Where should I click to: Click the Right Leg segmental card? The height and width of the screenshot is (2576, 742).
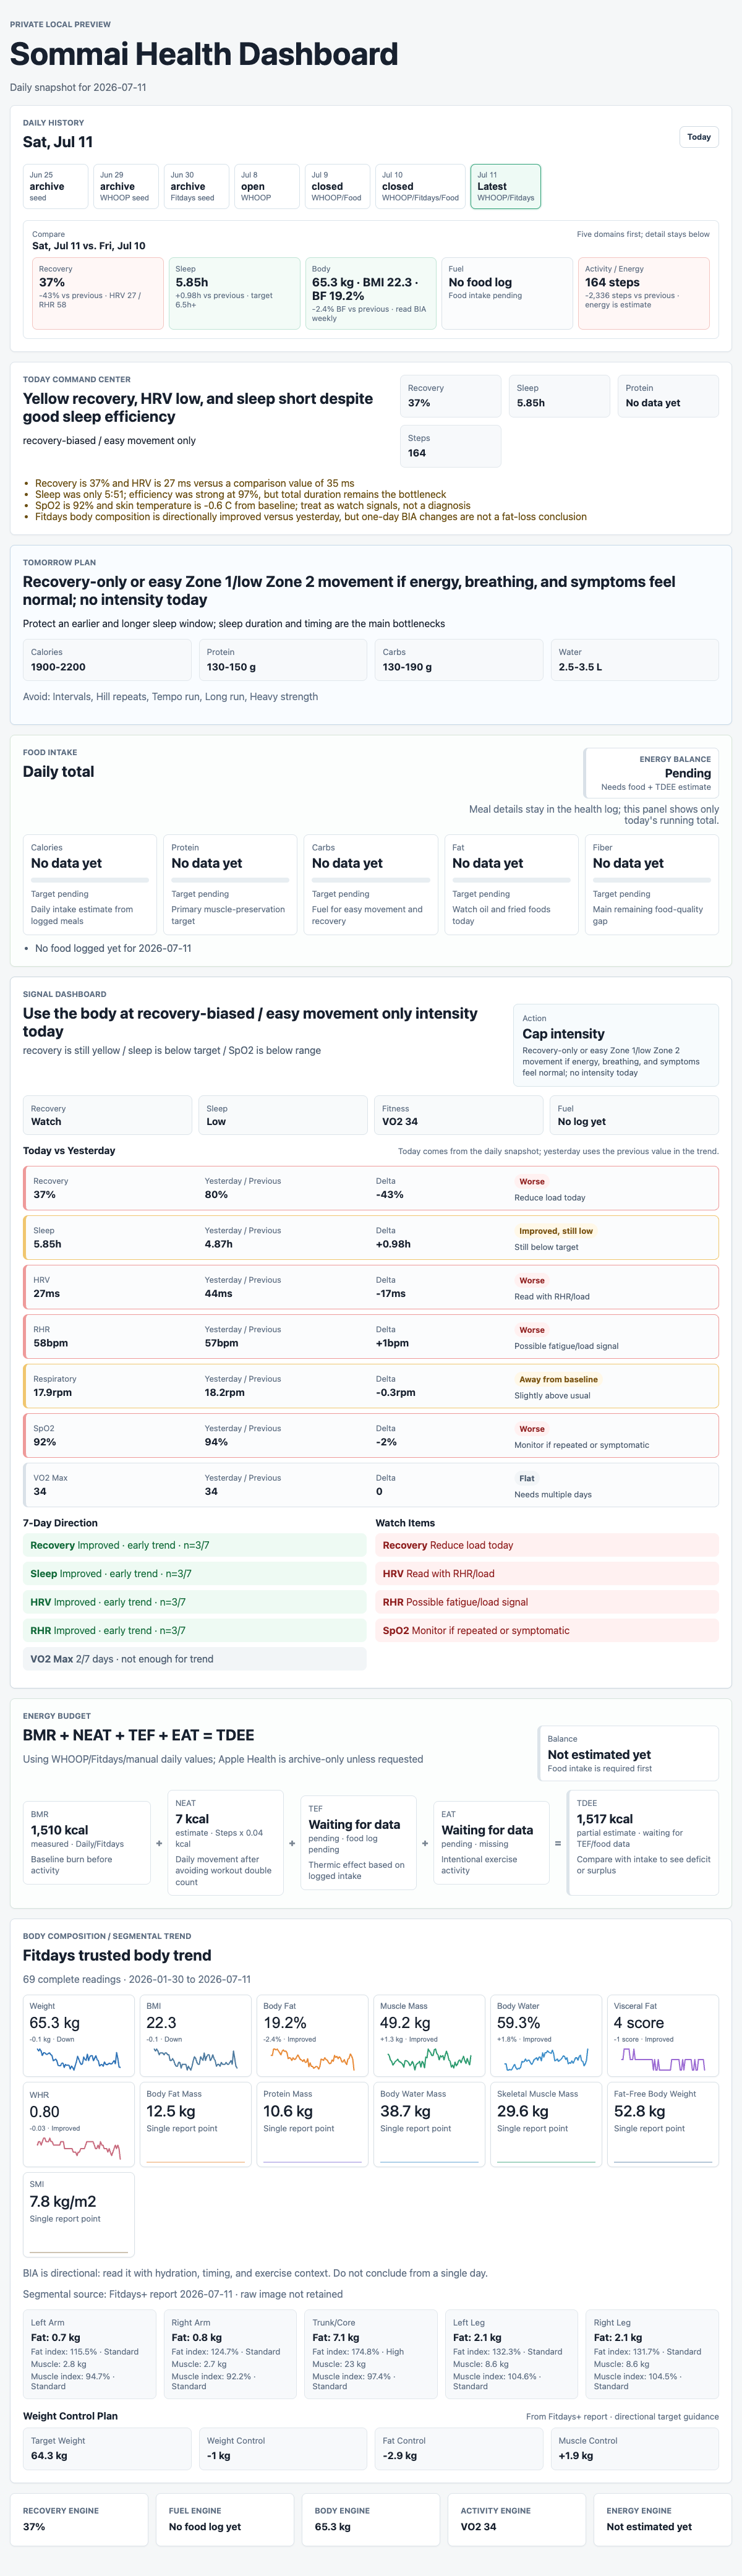[x=653, y=2354]
